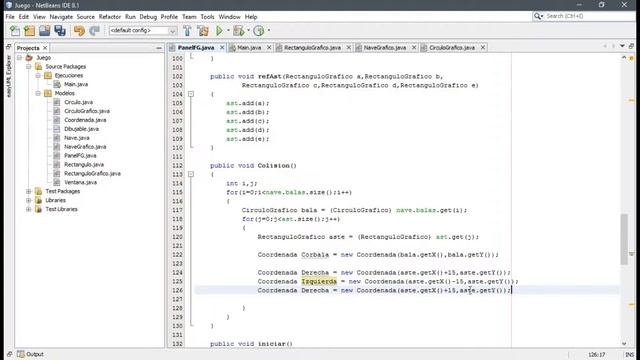Open the easyUML Explorer side panel
The height and width of the screenshot is (360, 640).
(x=9, y=76)
